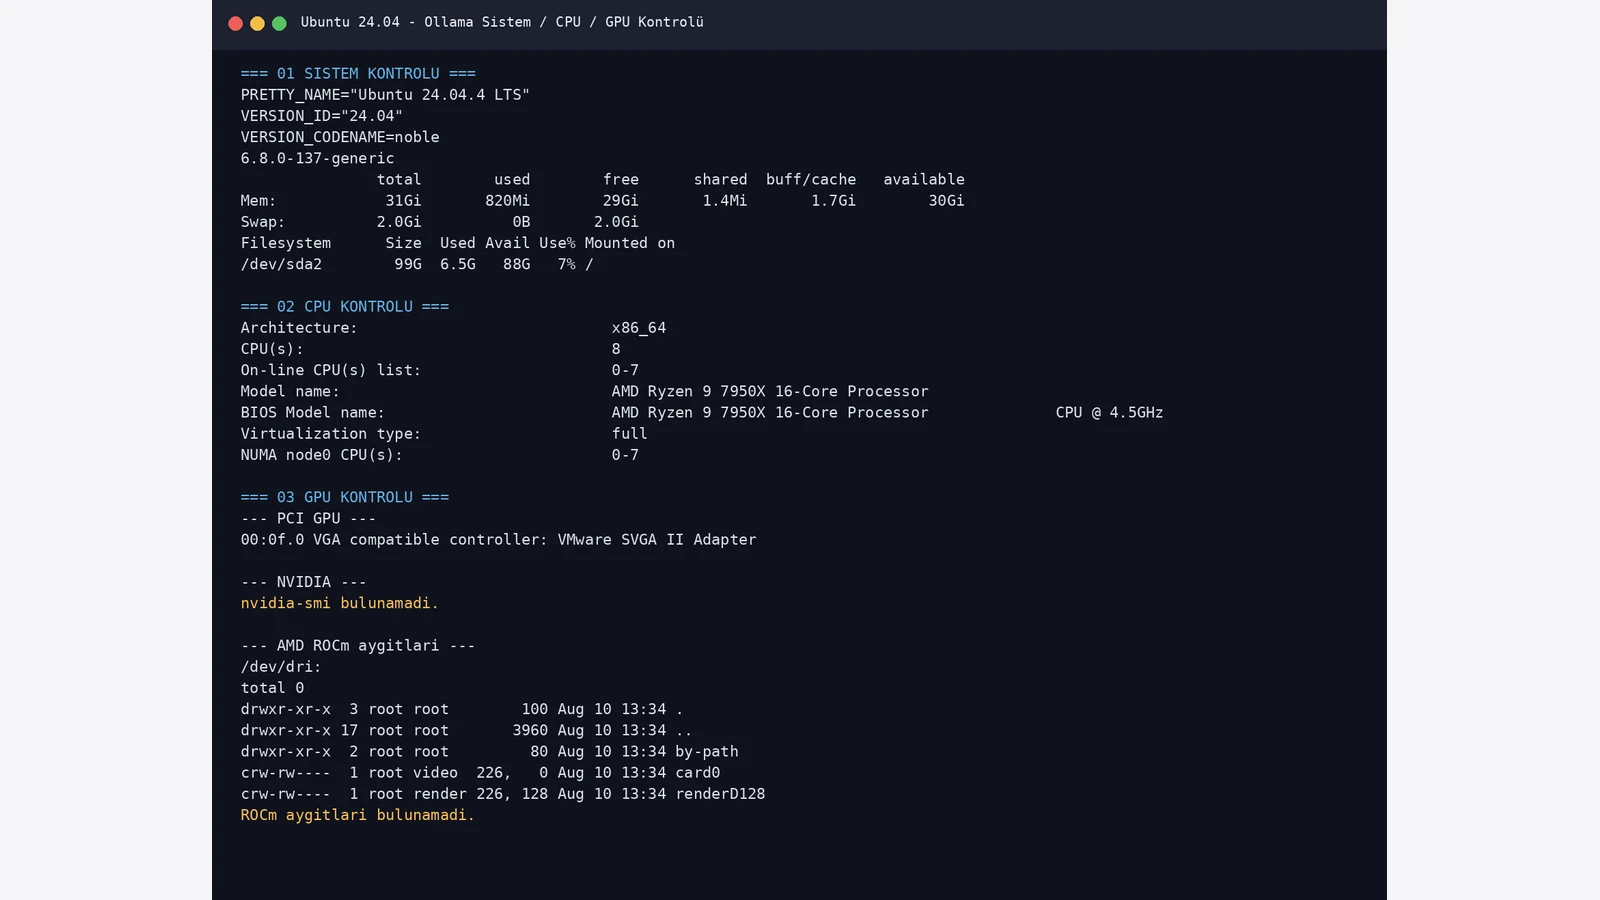Select the 'On-line CPU(s) list:' label
Screen dimensions: 1600x900
tap(331, 370)
